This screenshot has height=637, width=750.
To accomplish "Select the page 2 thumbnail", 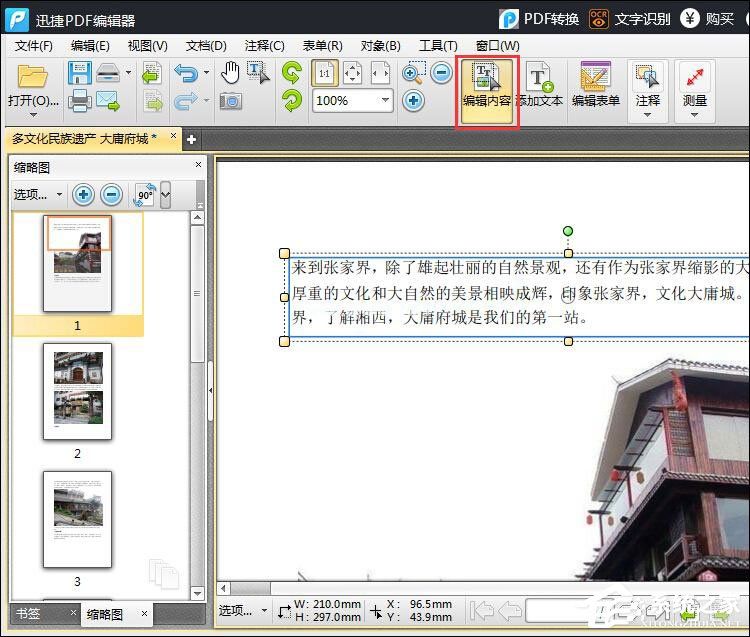I will point(78,391).
